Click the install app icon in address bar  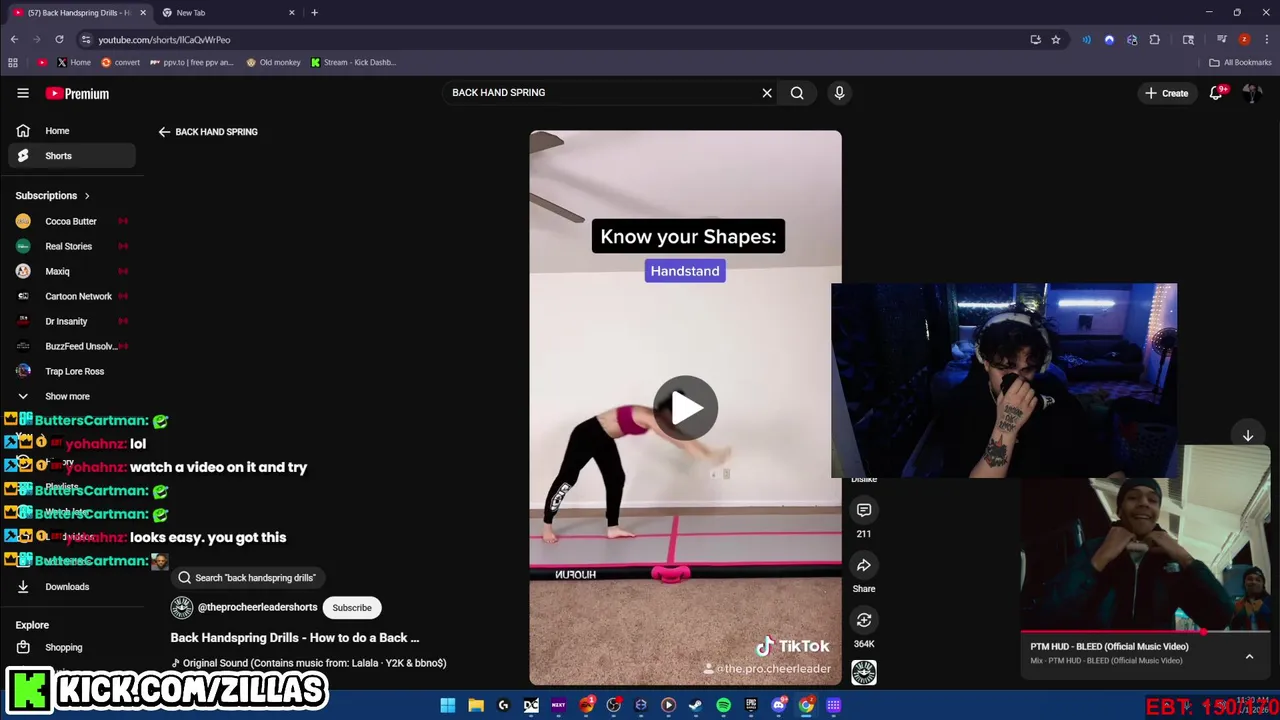click(x=1035, y=40)
